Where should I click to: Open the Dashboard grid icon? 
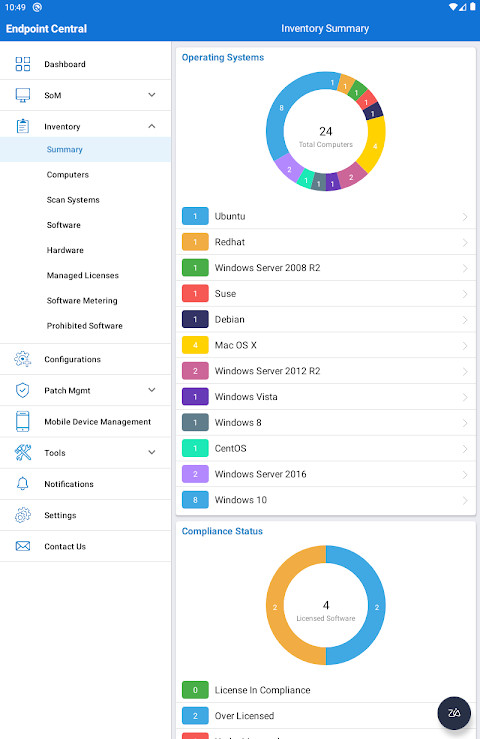pos(23,64)
